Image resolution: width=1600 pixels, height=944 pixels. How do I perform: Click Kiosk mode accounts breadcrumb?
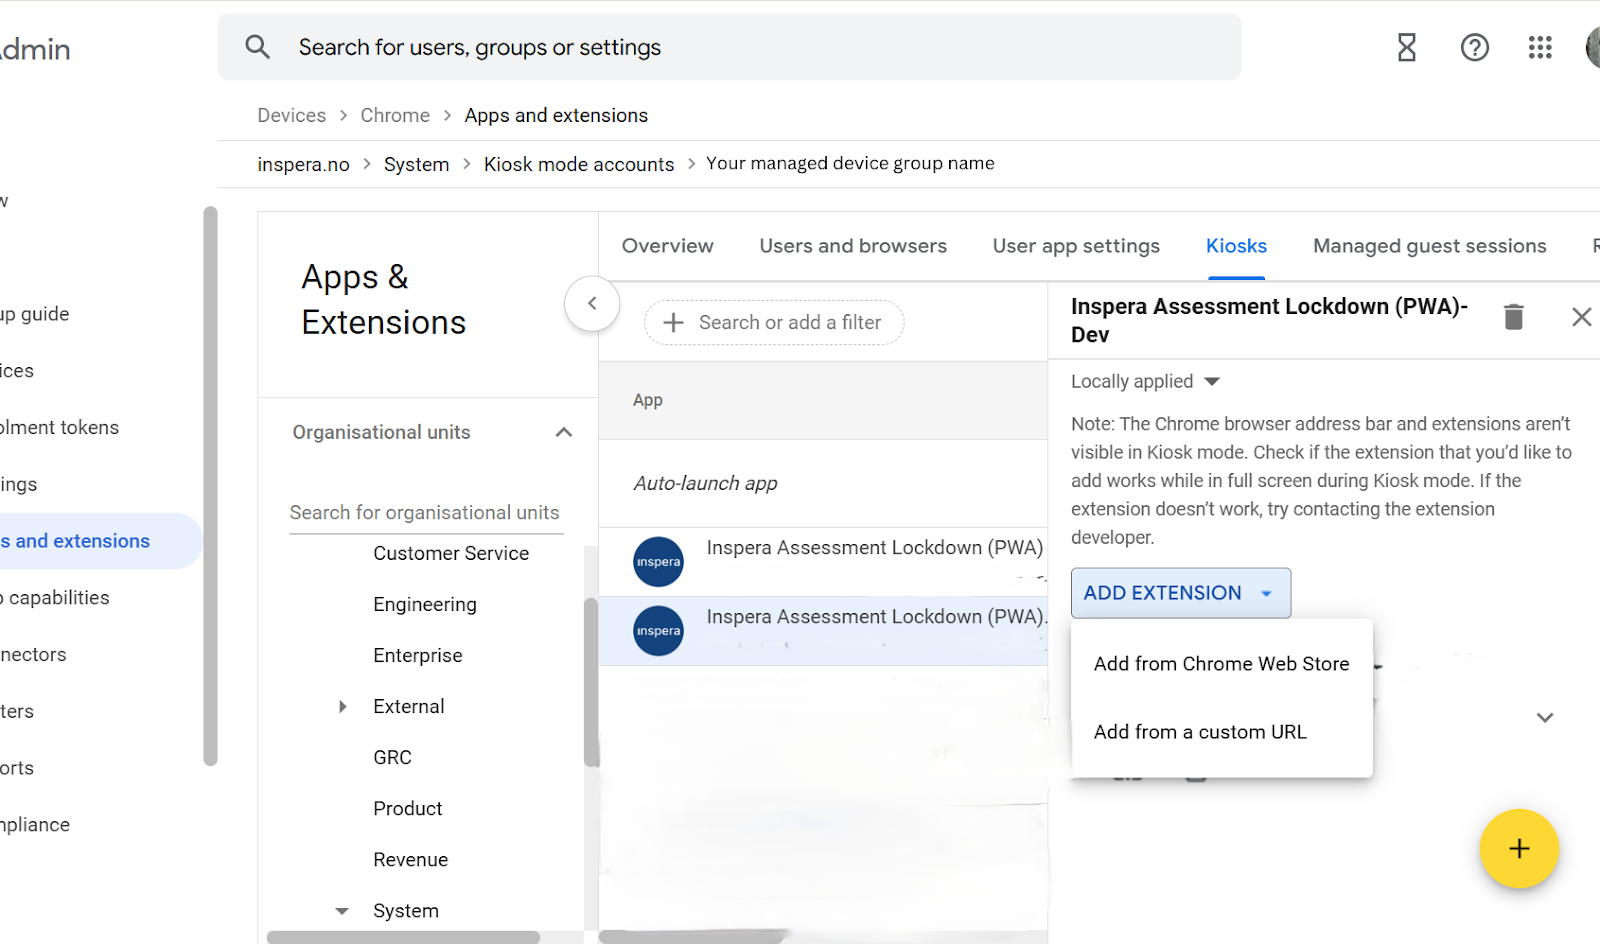pos(579,164)
